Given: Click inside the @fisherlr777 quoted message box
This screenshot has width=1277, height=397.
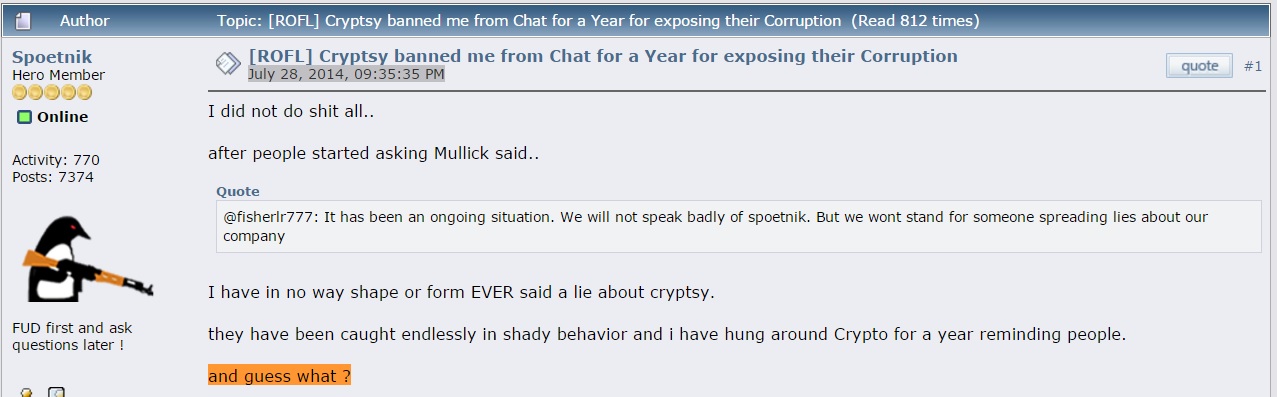Looking at the screenshot, I should coord(739,226).
